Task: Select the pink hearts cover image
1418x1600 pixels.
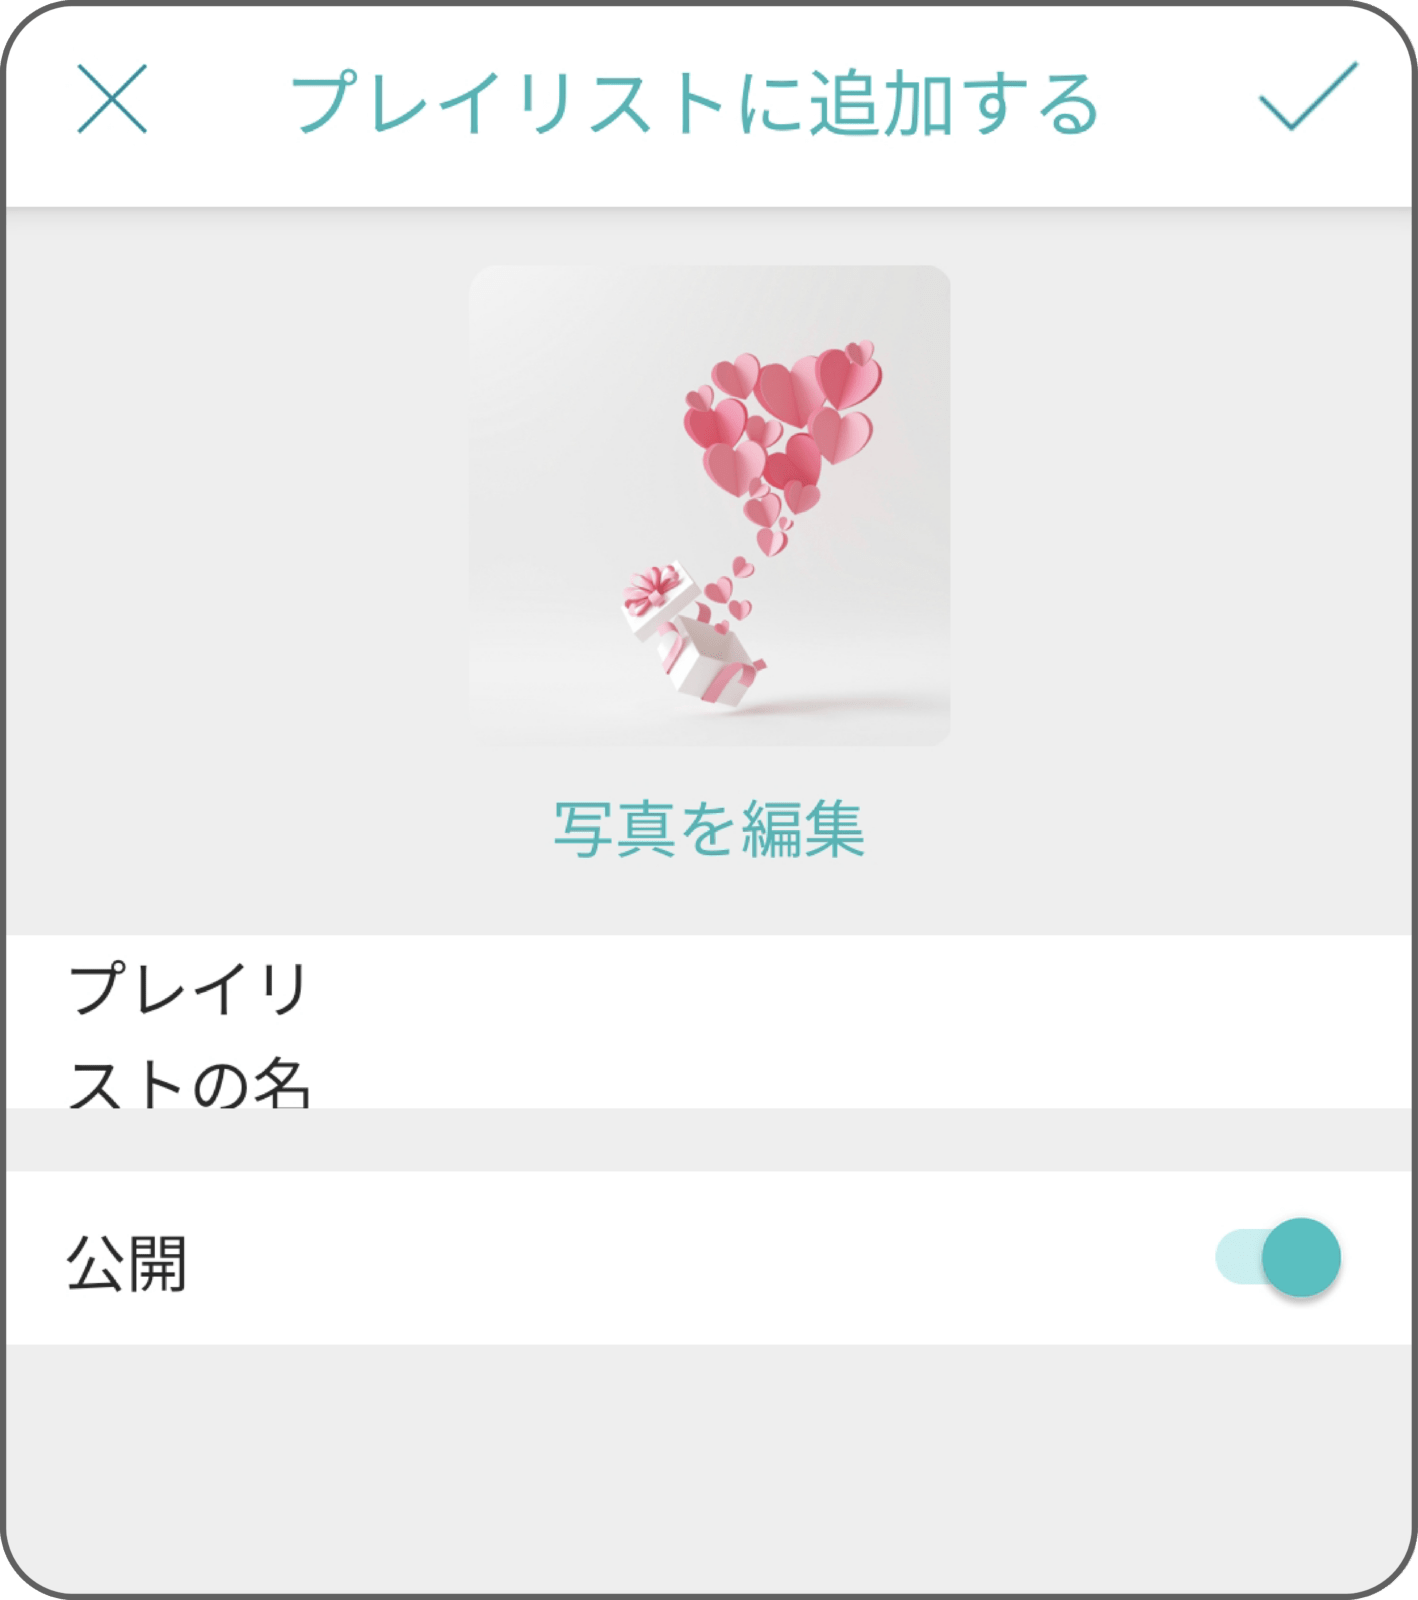Action: point(709,505)
